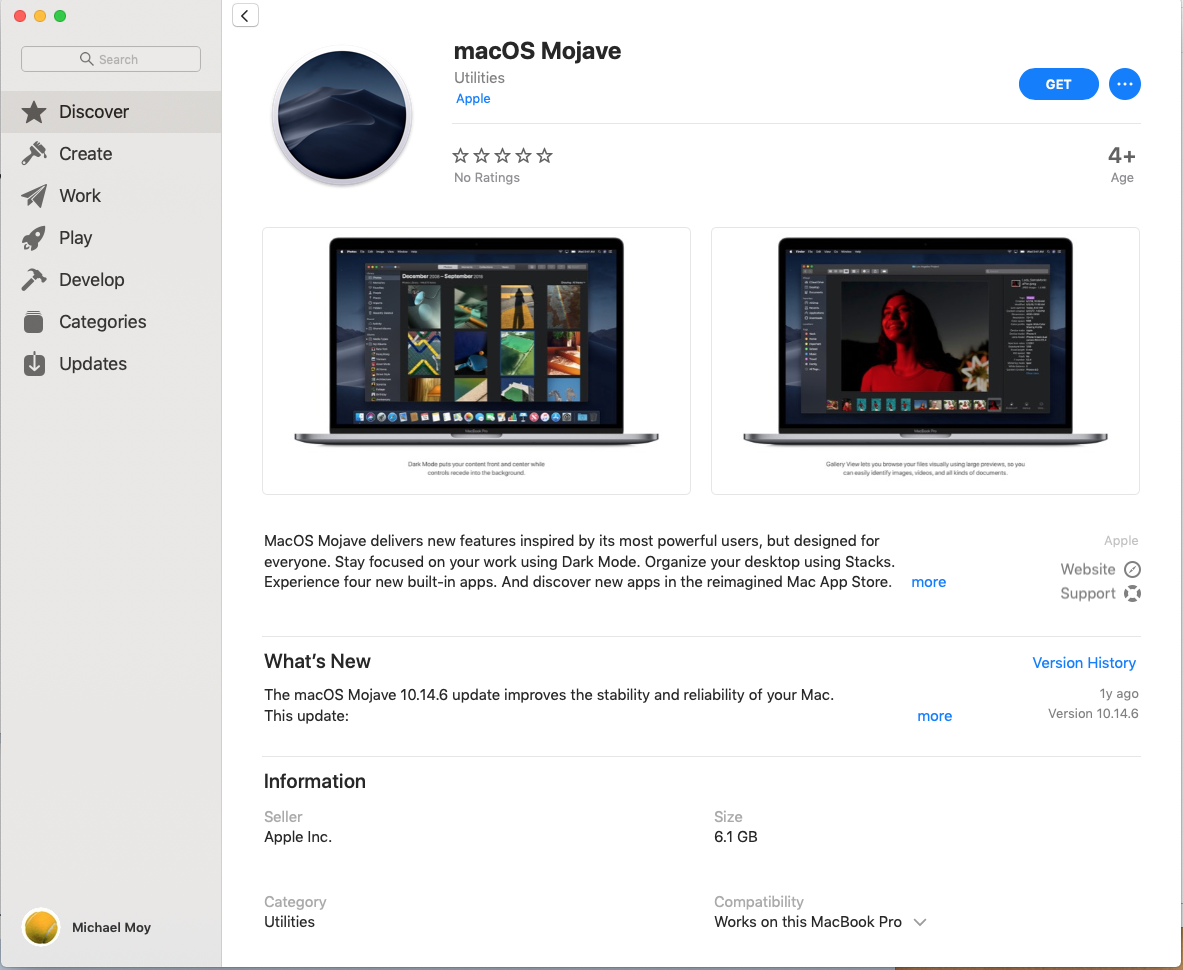Open the Gallery View screenshot thumbnail

click(x=925, y=361)
